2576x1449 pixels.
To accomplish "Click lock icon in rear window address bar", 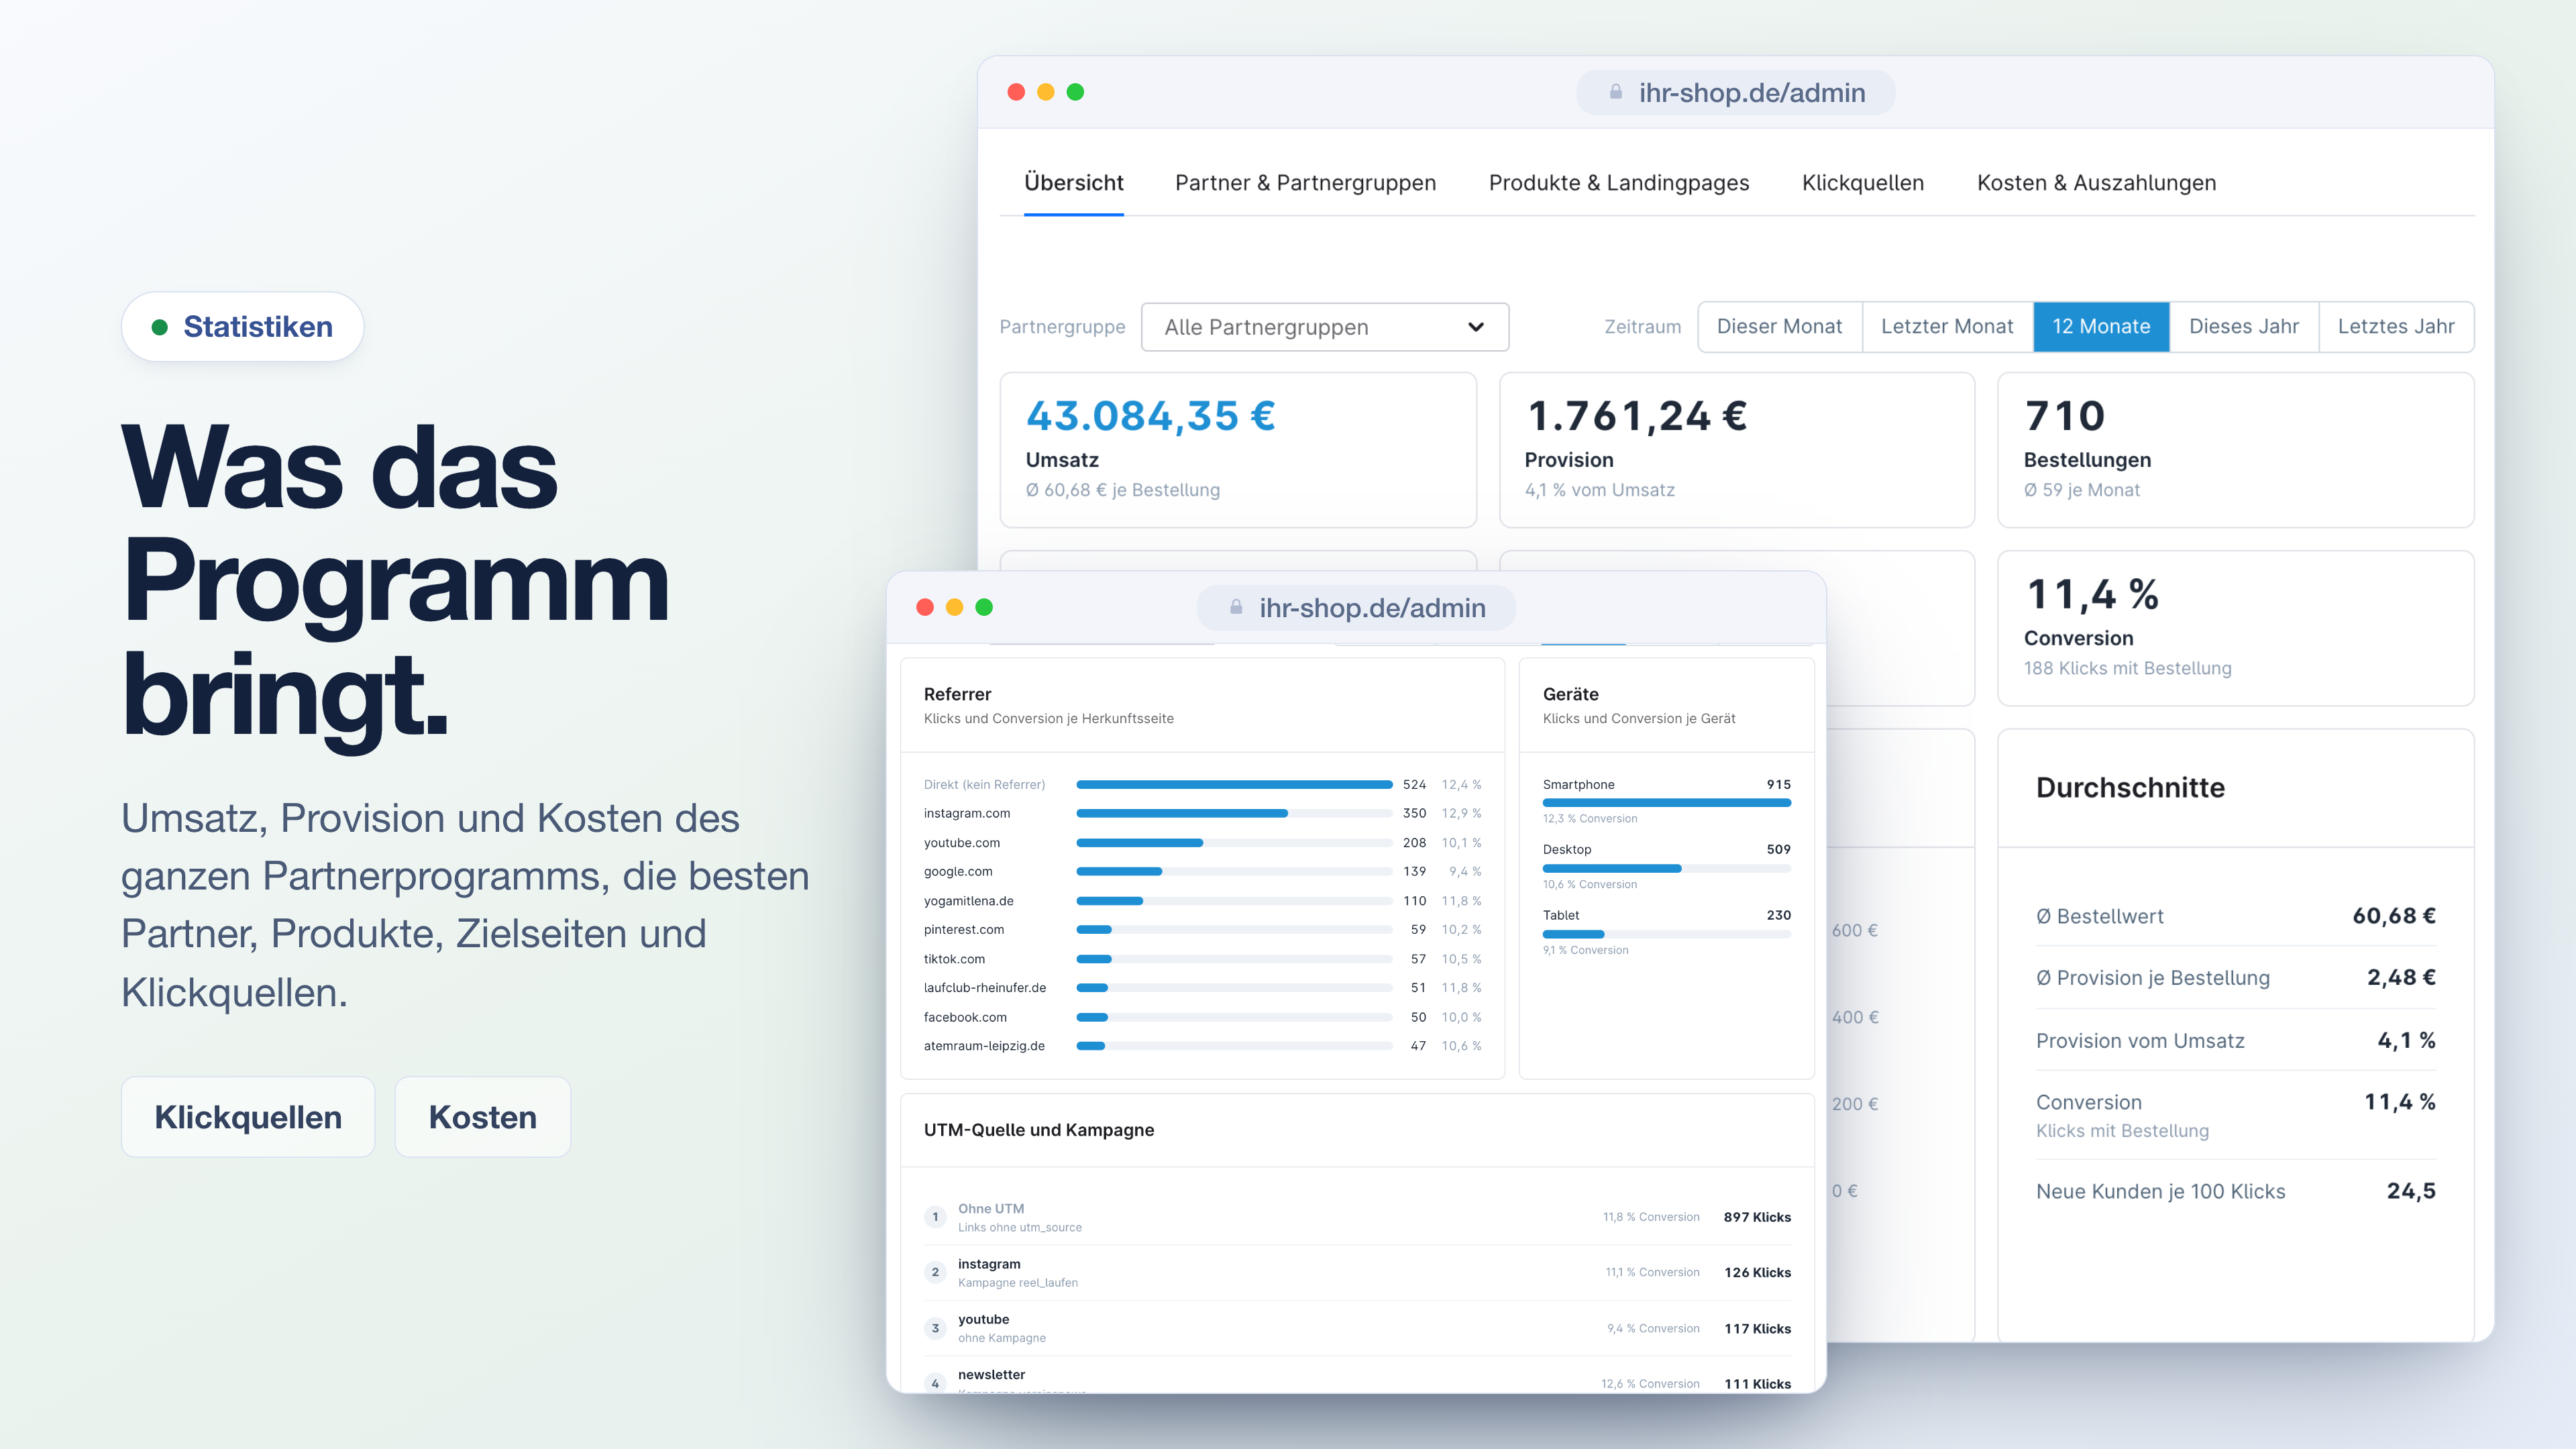I will (1615, 92).
